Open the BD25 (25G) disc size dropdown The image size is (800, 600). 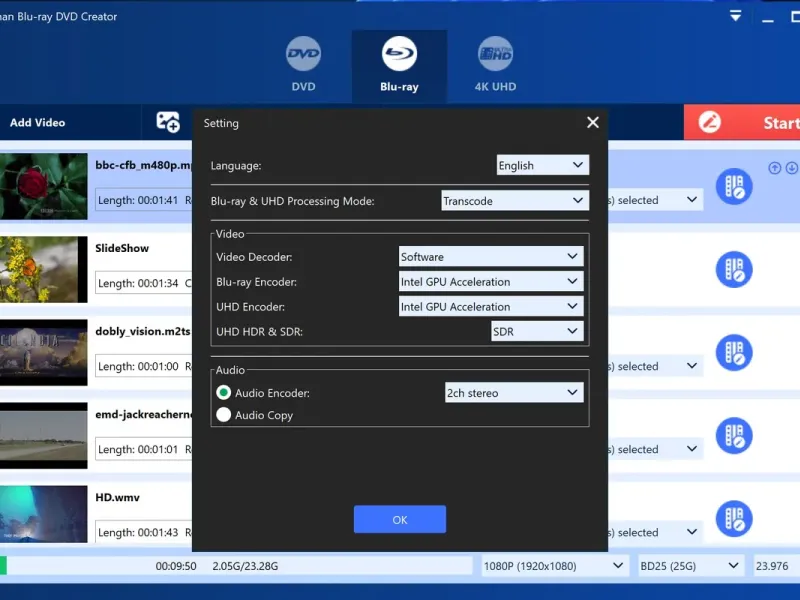[x=690, y=566]
